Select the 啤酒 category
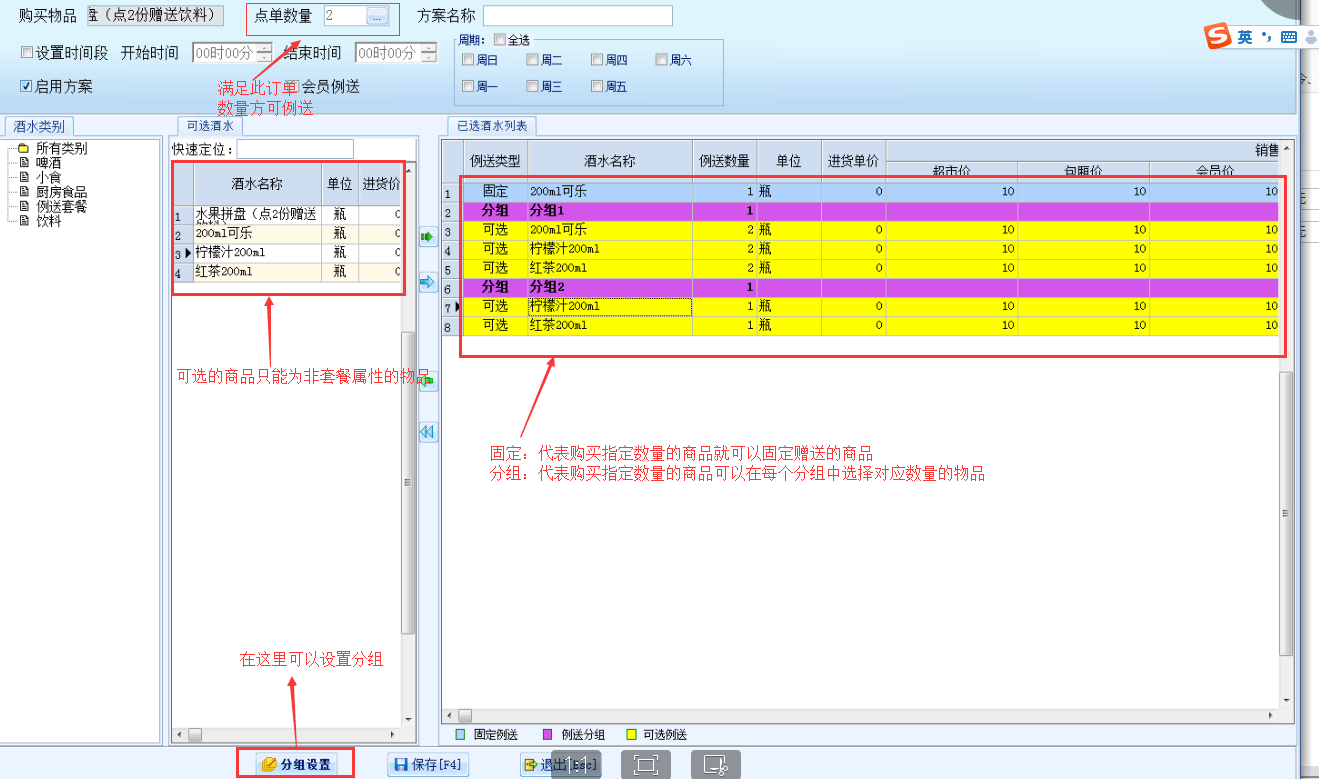1319x779 pixels. click(x=49, y=162)
